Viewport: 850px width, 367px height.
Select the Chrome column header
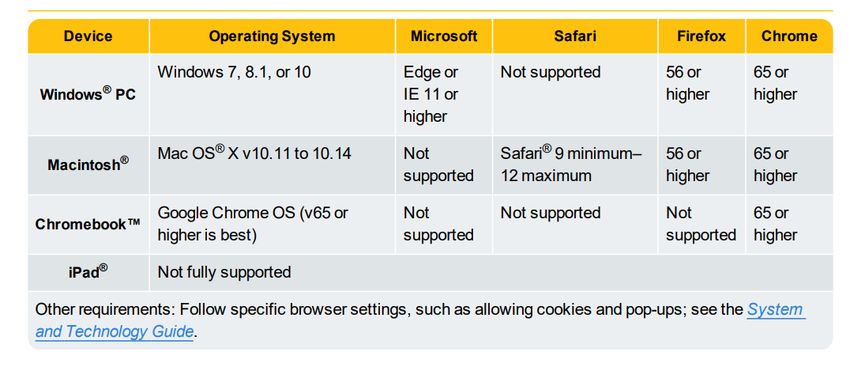tap(789, 36)
